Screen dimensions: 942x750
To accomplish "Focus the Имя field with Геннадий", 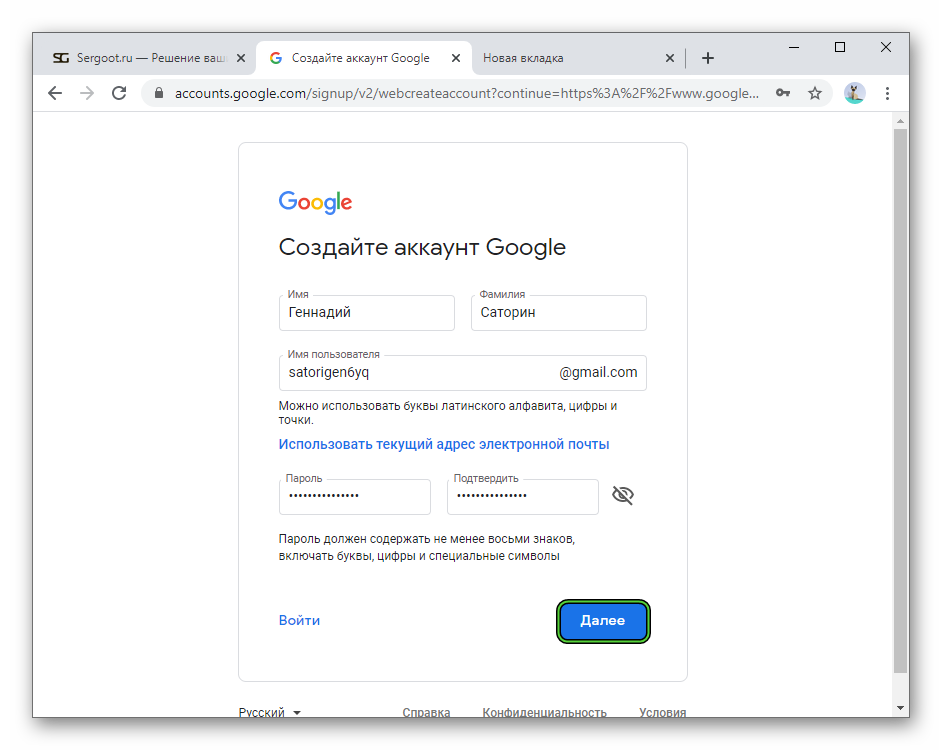I will click(366, 312).
